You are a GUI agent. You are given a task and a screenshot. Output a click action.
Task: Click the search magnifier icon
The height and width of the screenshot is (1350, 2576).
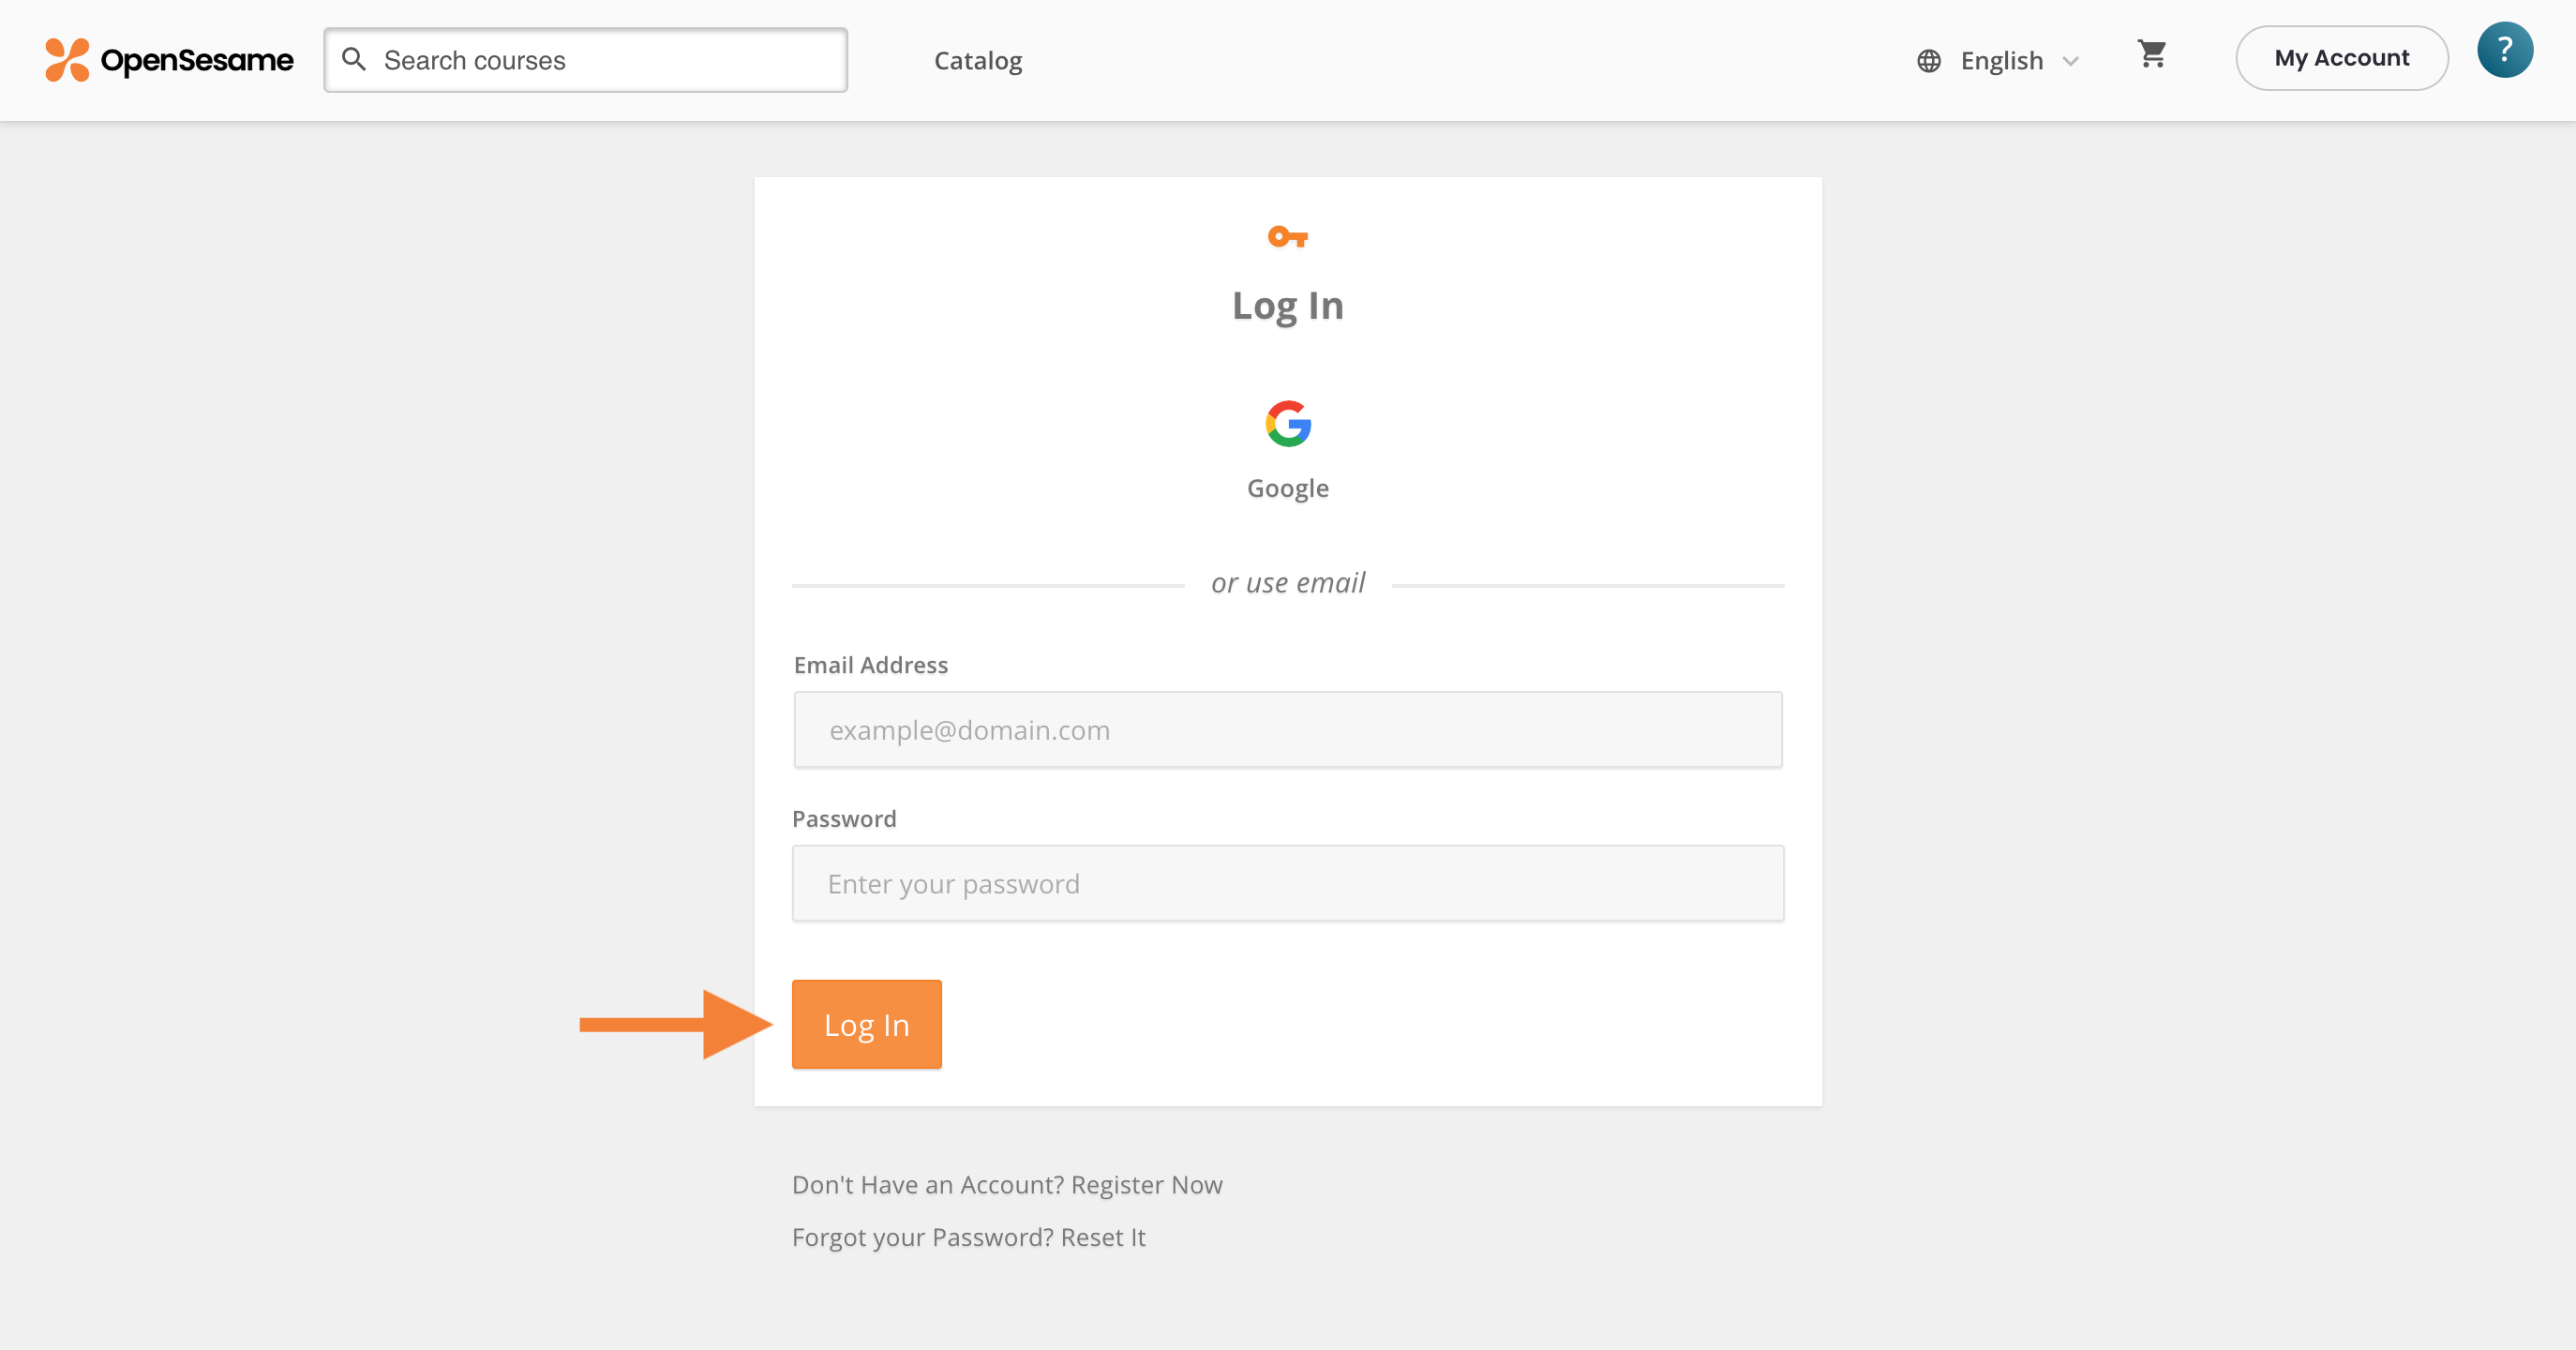[353, 59]
